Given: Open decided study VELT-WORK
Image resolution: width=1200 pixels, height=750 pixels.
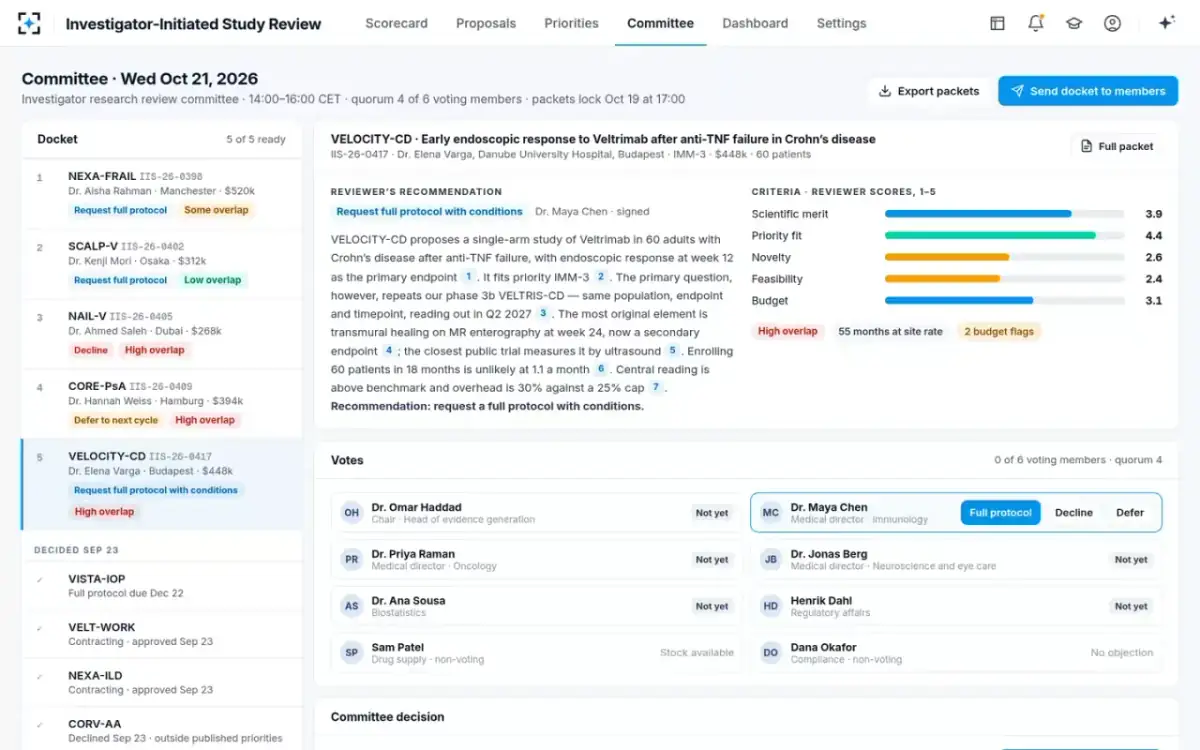Looking at the screenshot, I should coord(161,635).
